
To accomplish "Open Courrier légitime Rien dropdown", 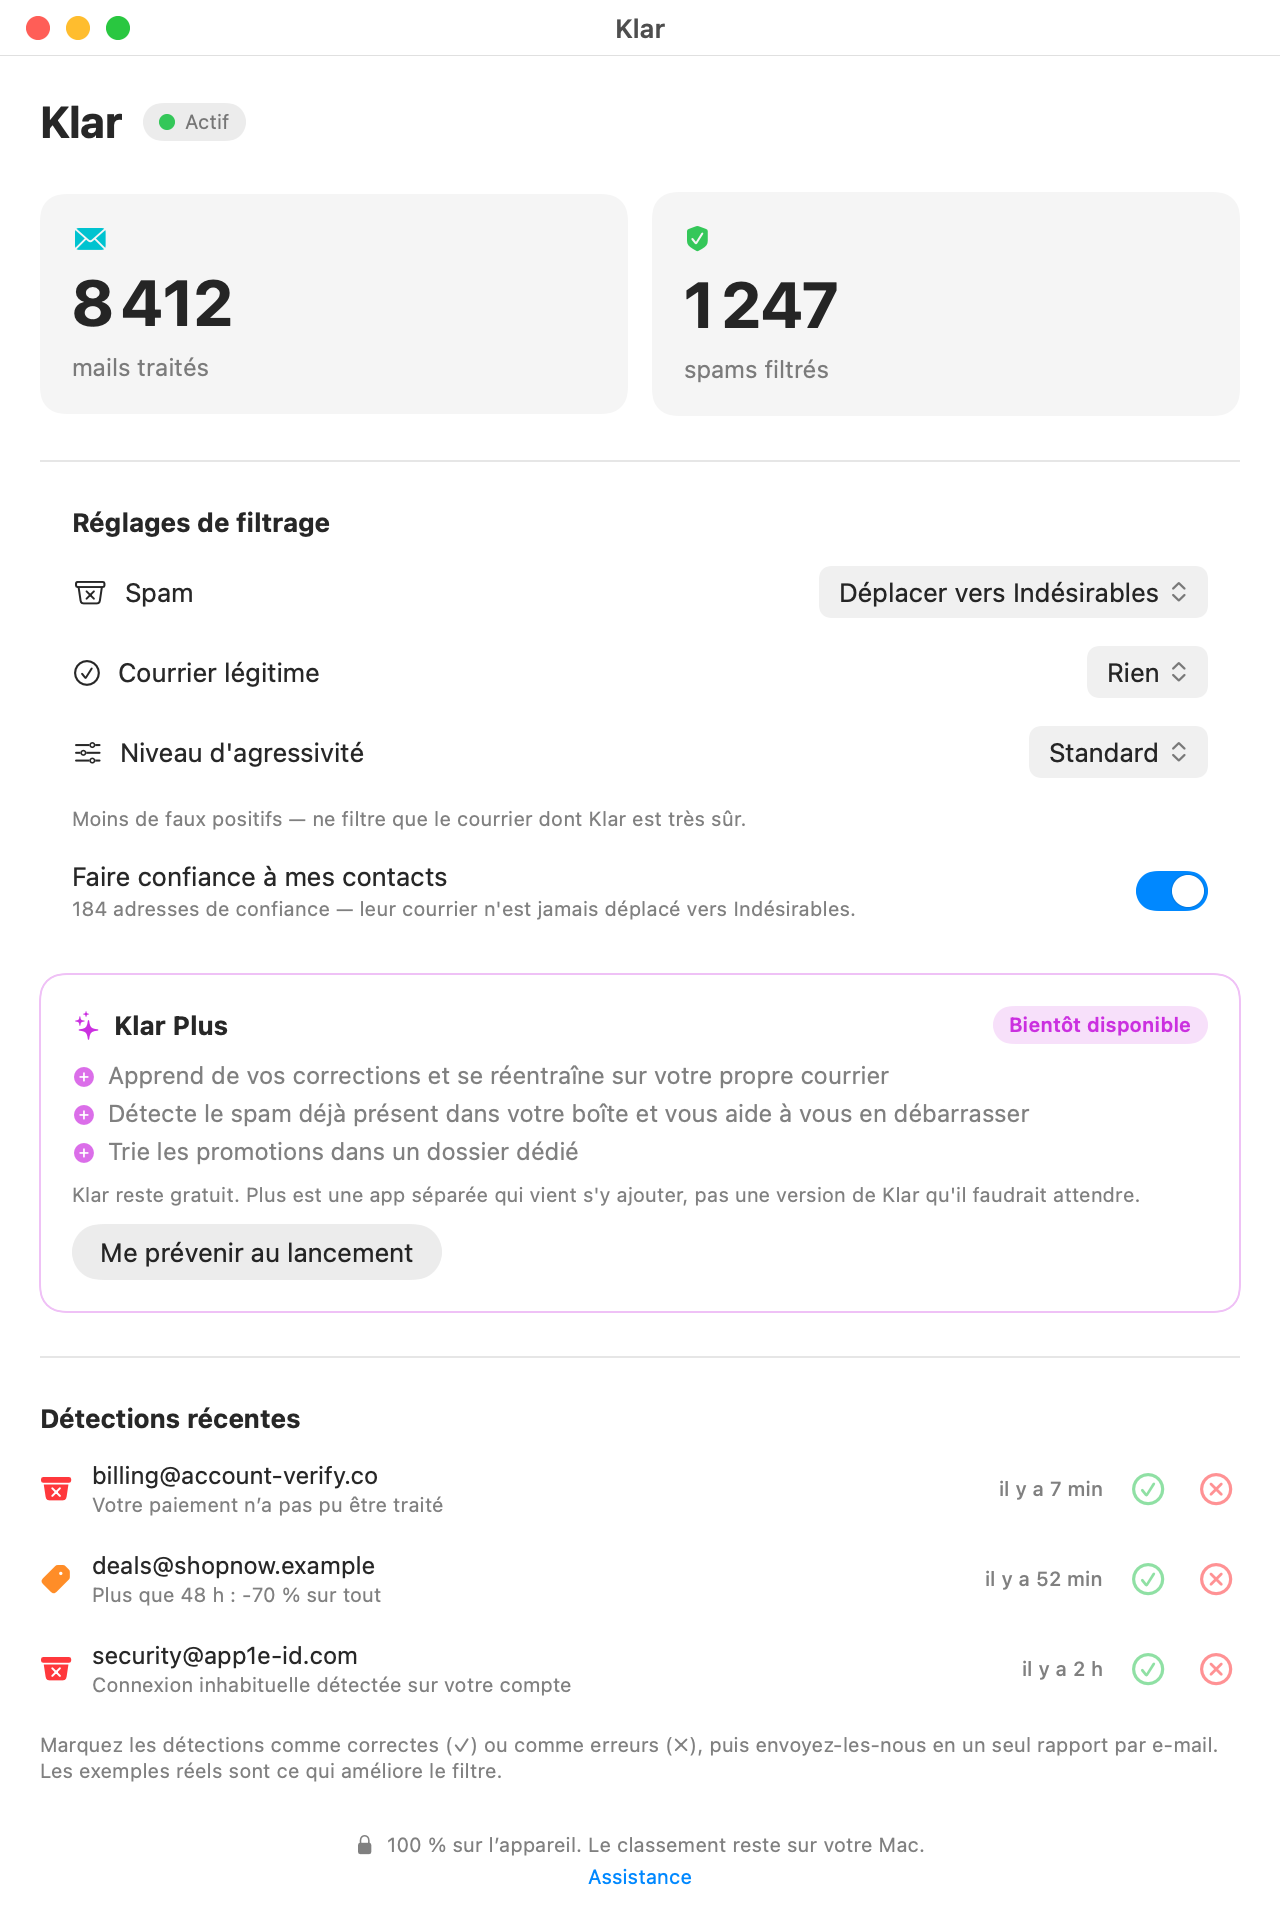I will point(1147,672).
